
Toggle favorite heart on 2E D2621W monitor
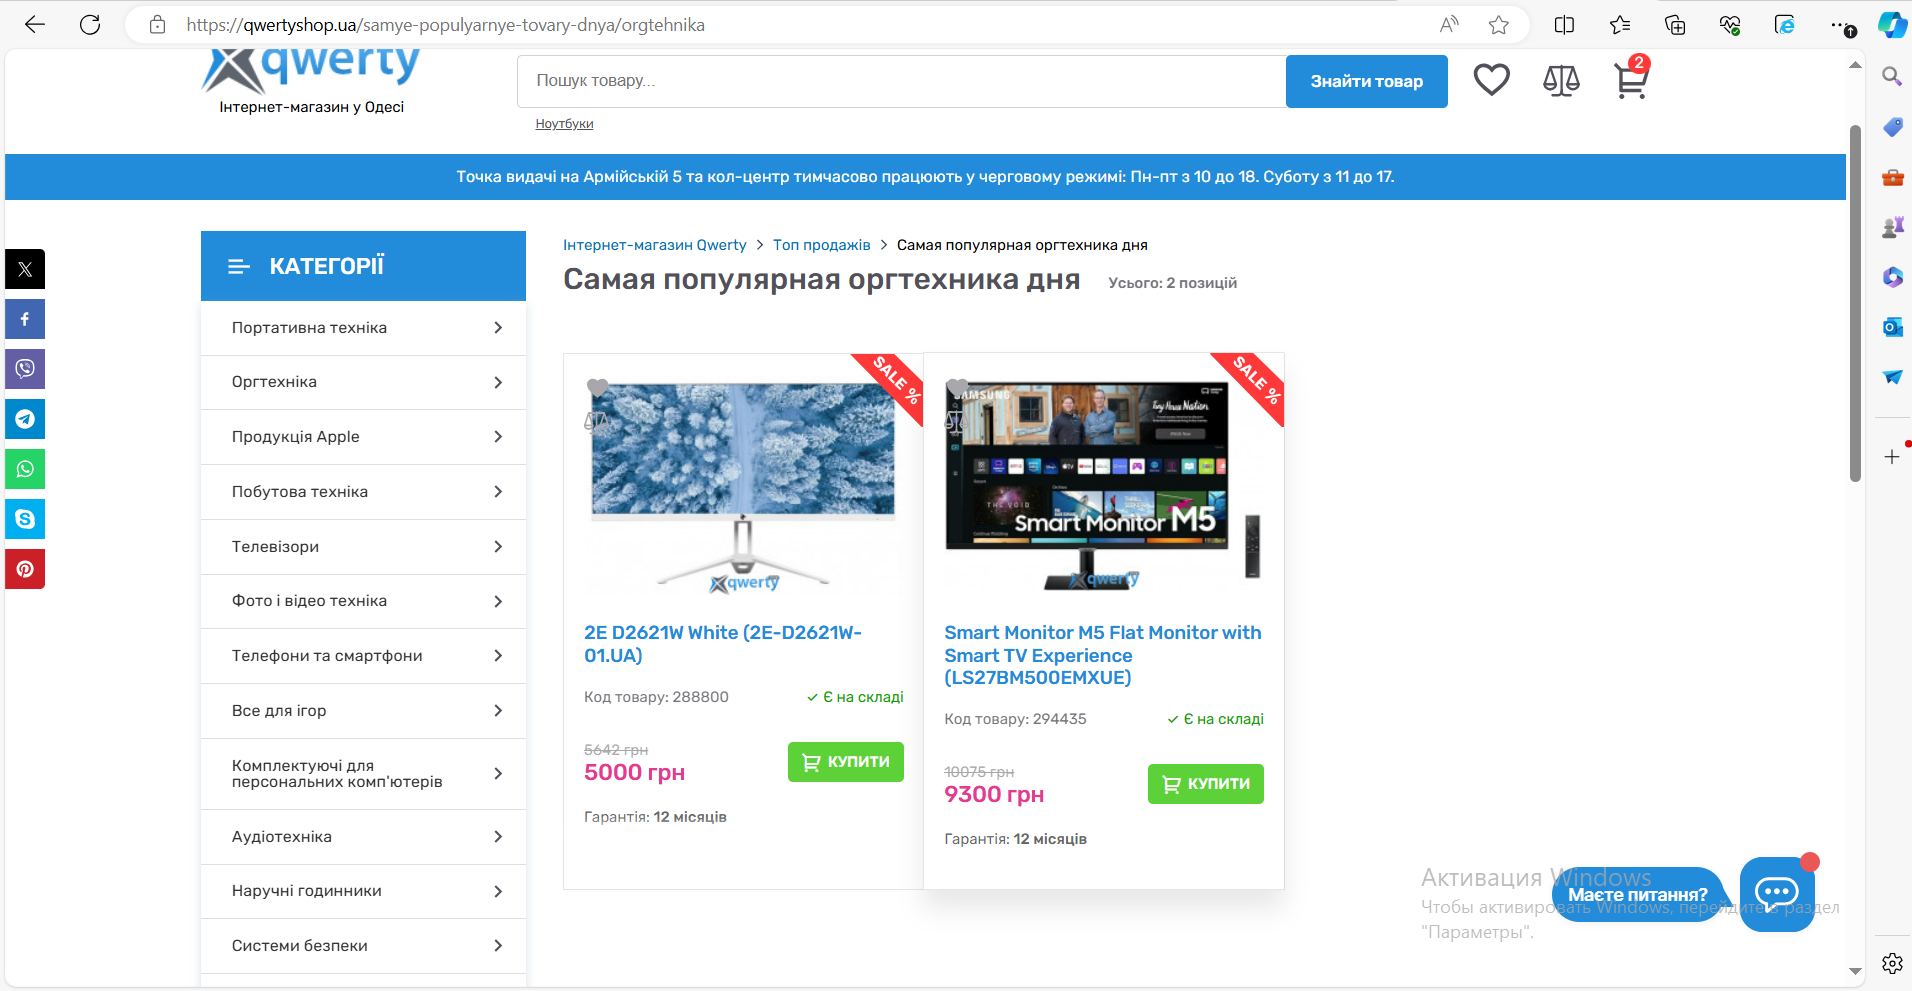(x=597, y=388)
